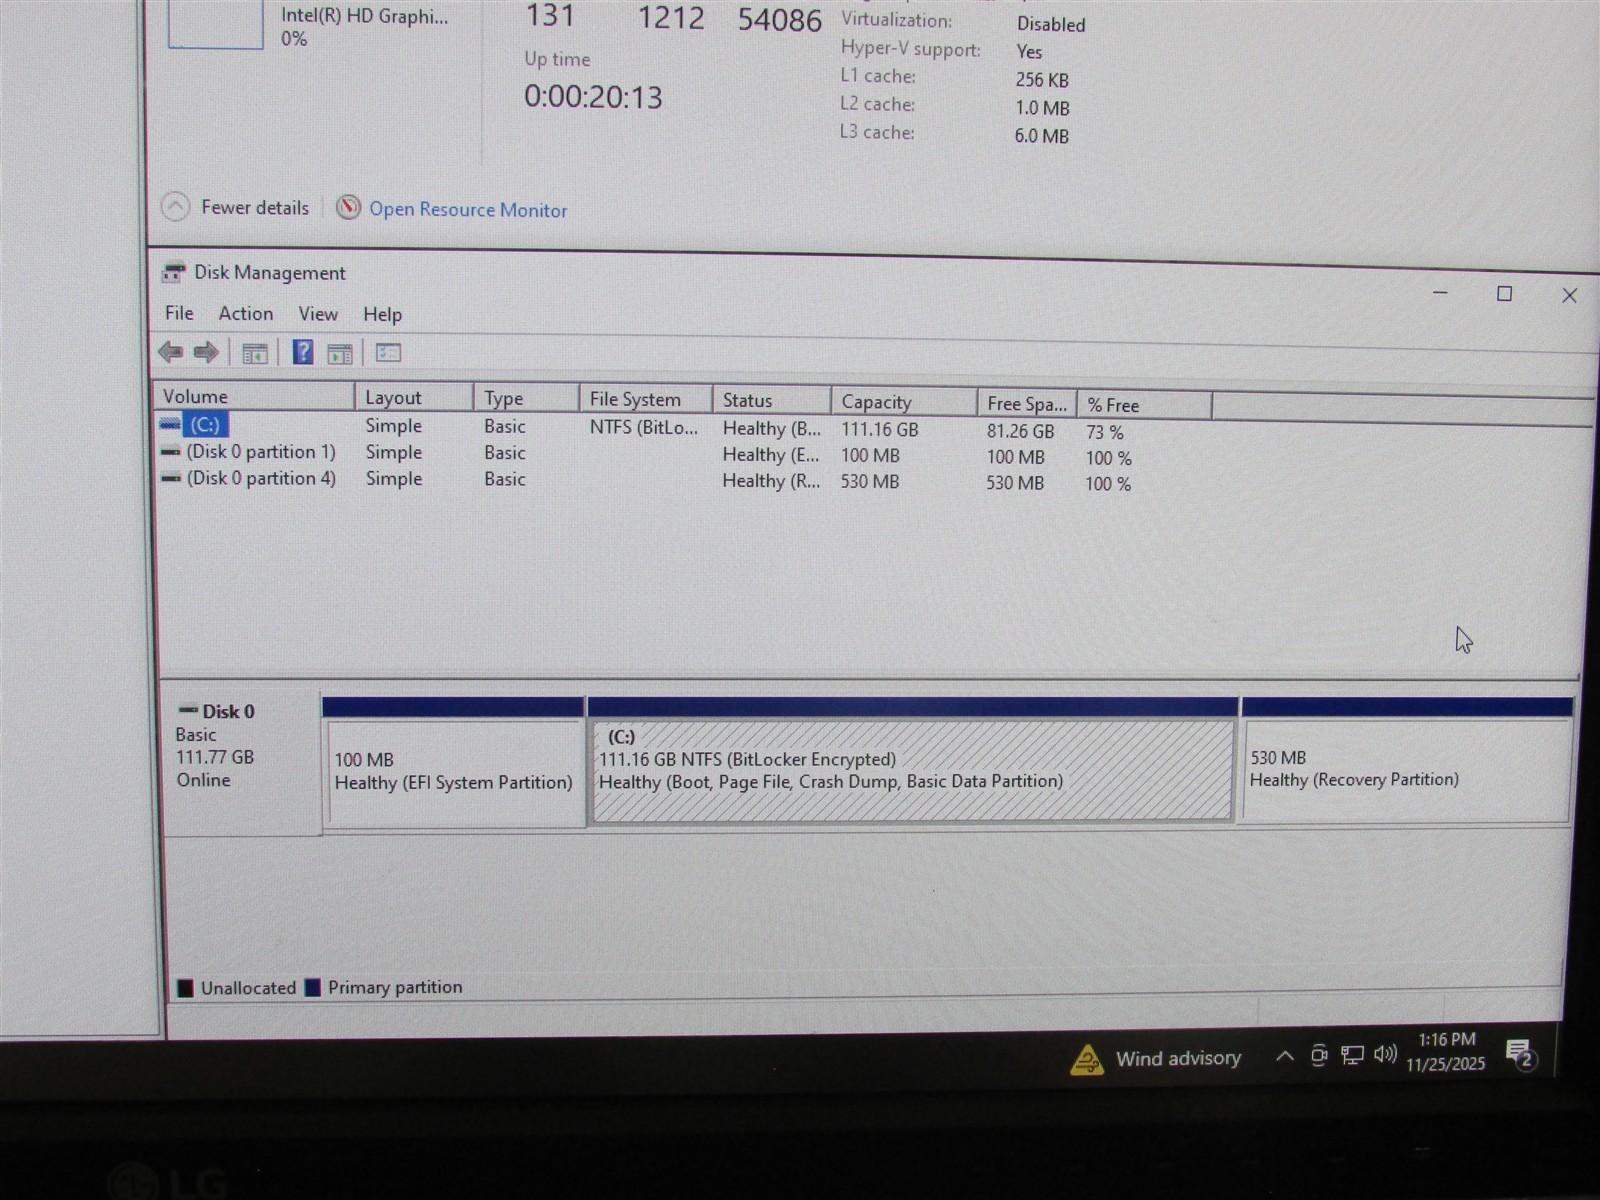Click the 81.26 GB free space cell
Viewport: 1600px width, 1200px height.
tap(1020, 431)
